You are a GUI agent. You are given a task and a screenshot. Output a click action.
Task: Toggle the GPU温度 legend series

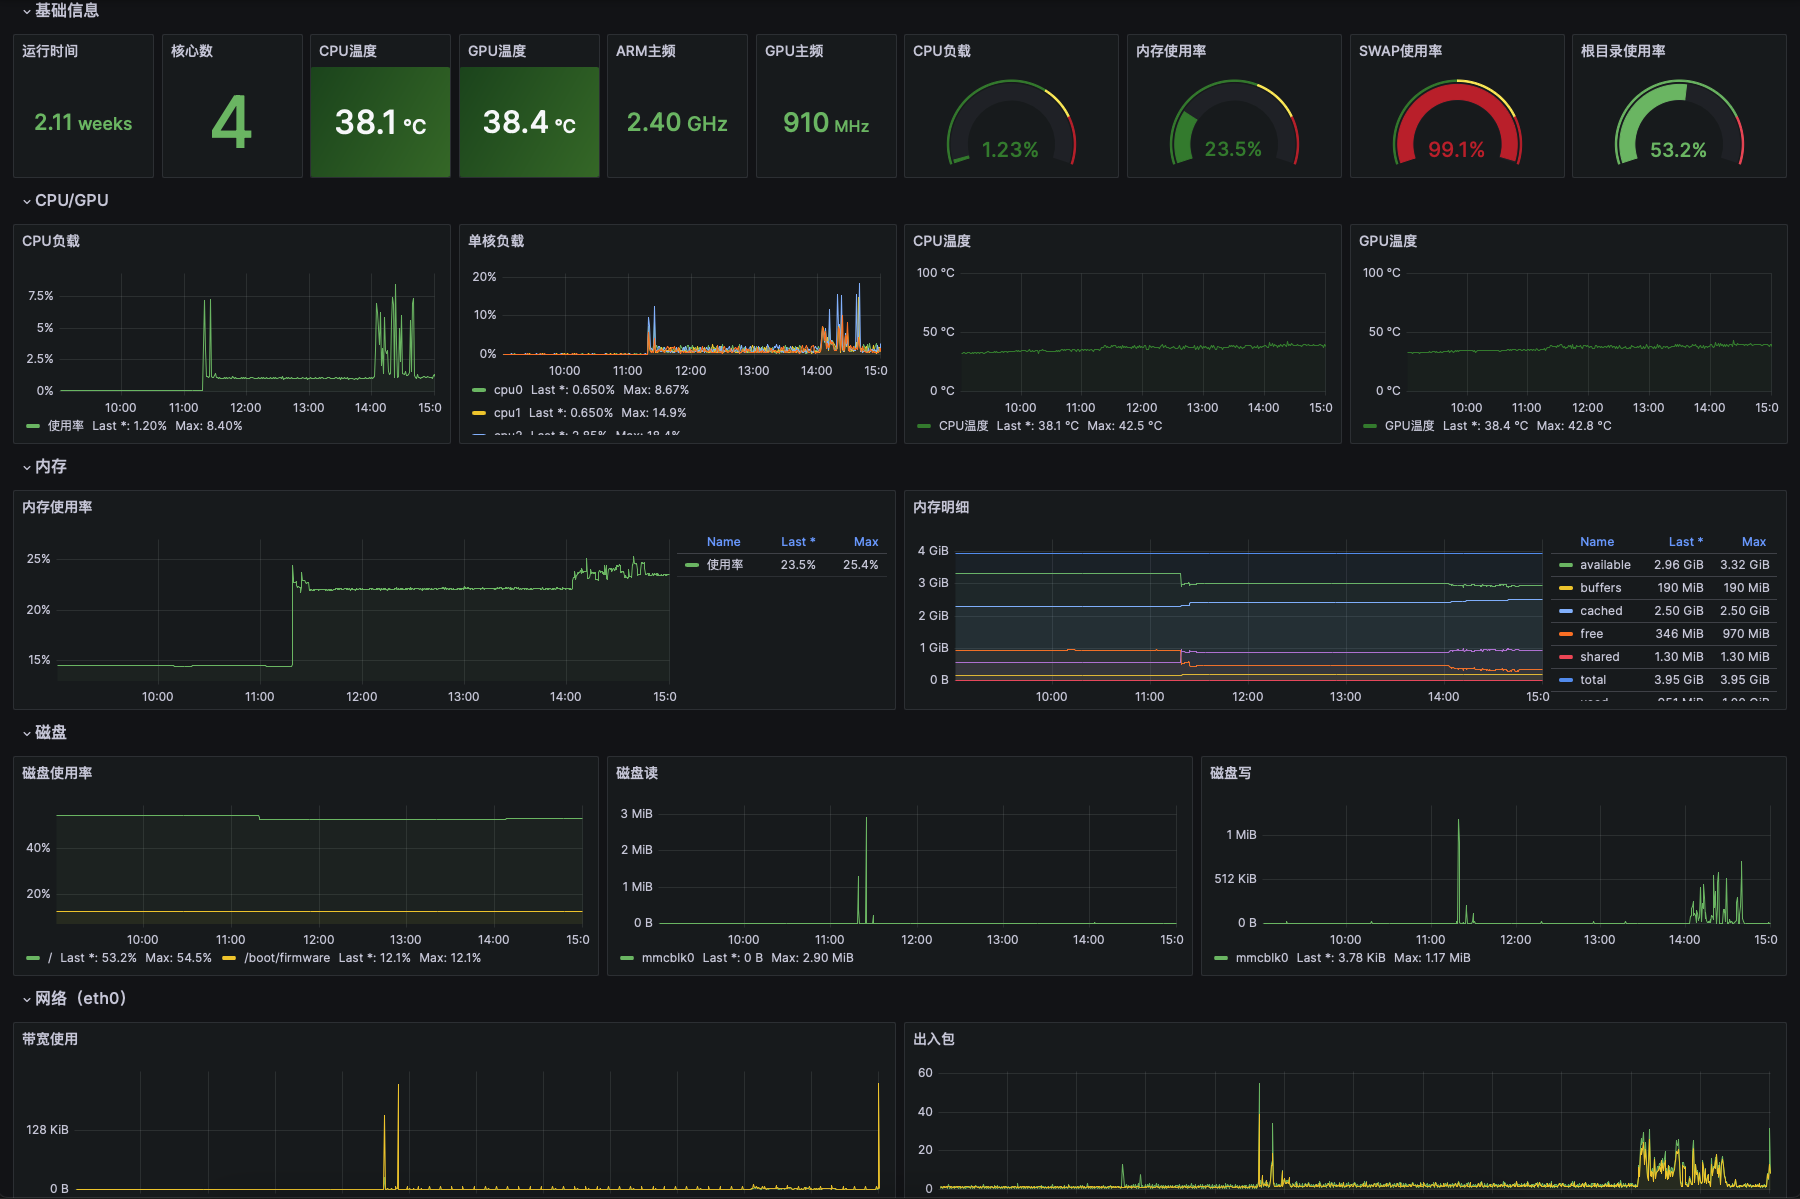[1409, 426]
